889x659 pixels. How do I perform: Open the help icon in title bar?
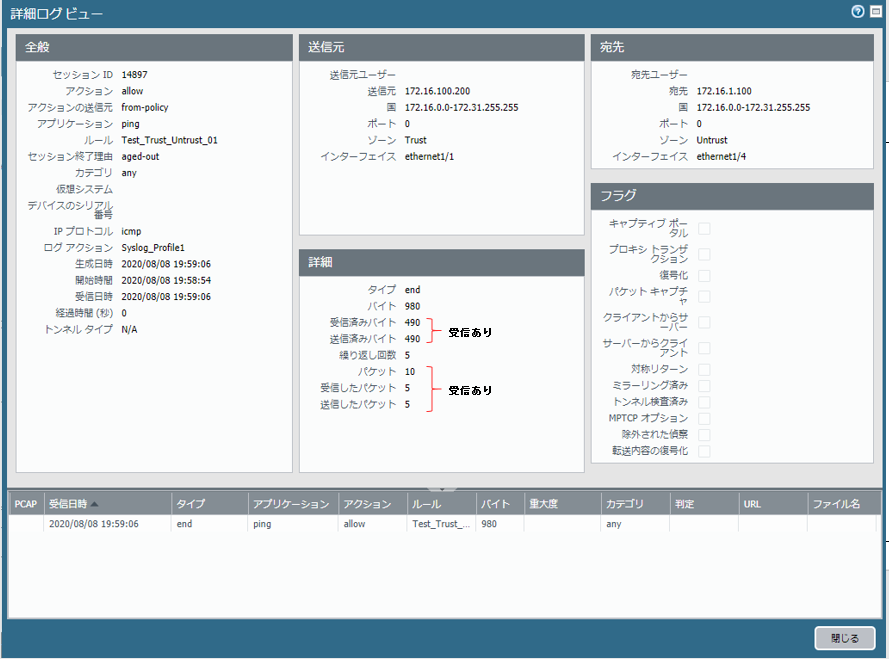tap(858, 11)
